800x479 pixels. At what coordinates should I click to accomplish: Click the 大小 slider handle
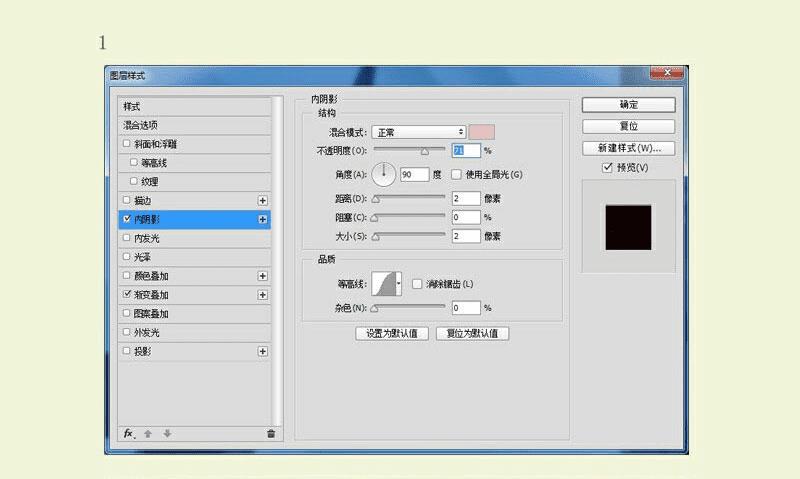[376, 237]
